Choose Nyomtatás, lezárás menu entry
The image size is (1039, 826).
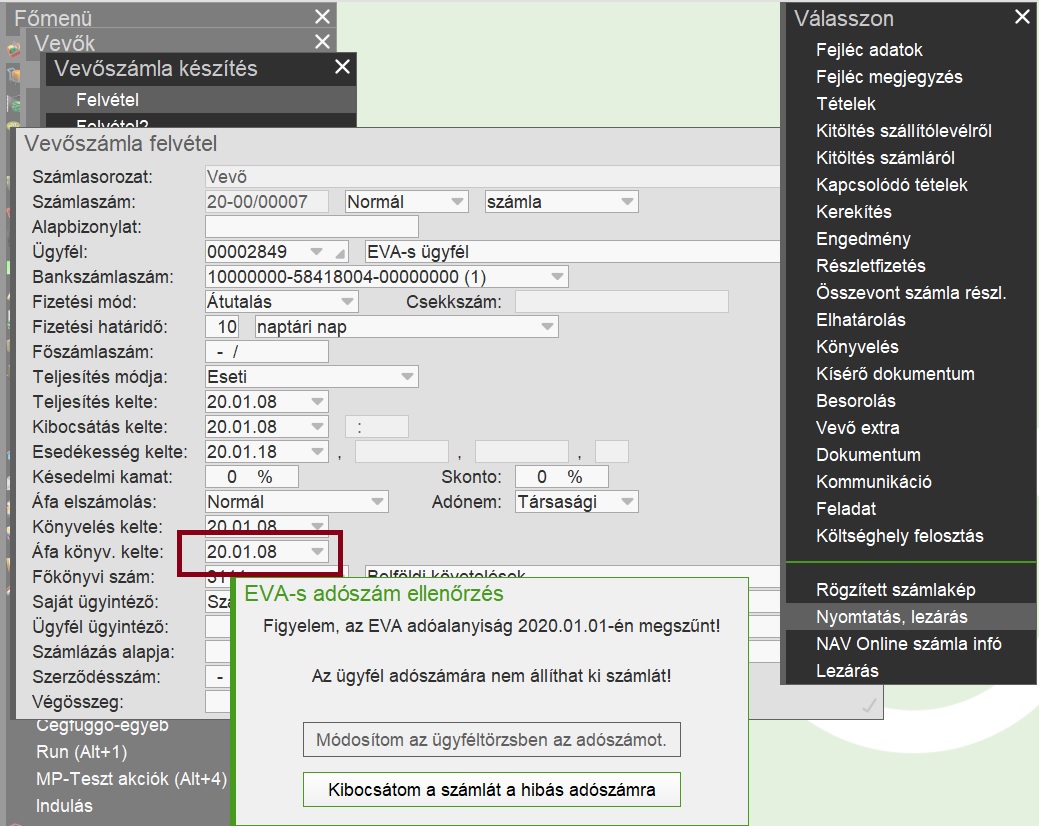pyautogui.click(x=891, y=617)
